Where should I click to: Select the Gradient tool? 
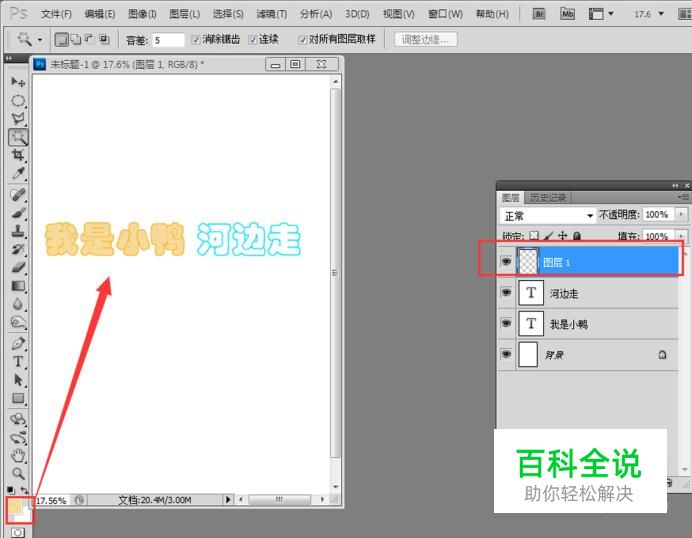click(18, 286)
